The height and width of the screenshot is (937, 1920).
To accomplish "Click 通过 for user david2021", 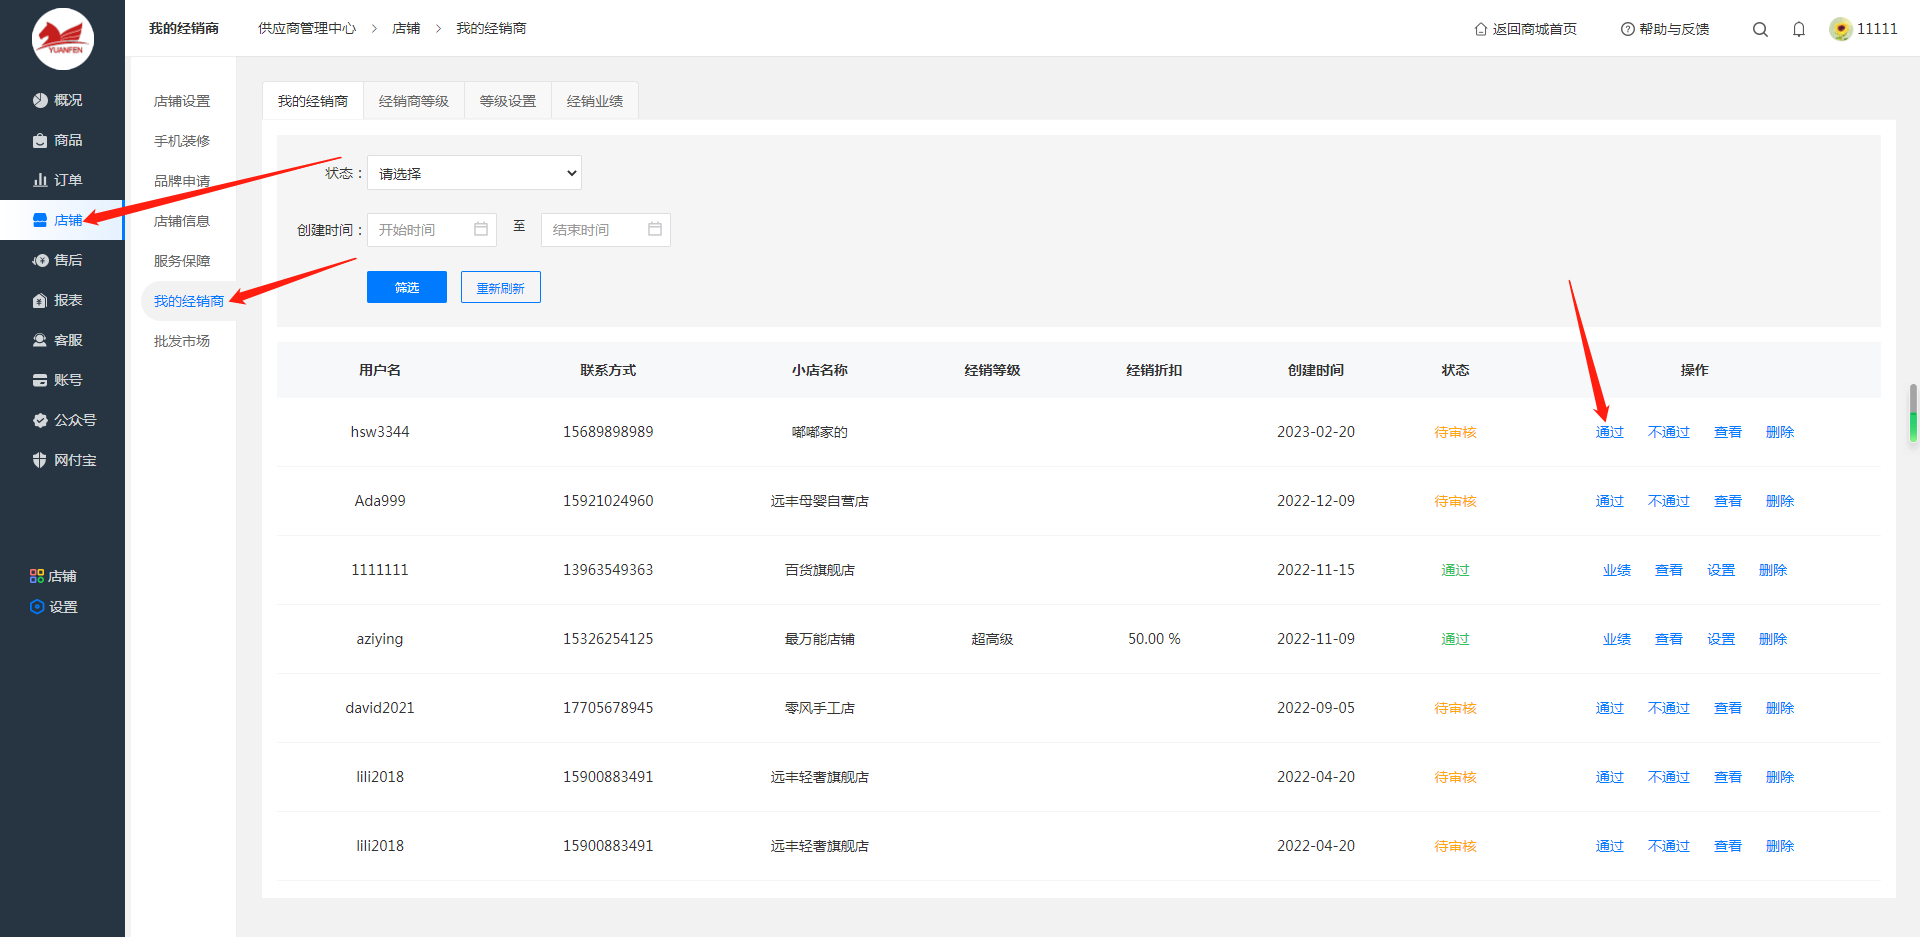I will click(x=1610, y=708).
